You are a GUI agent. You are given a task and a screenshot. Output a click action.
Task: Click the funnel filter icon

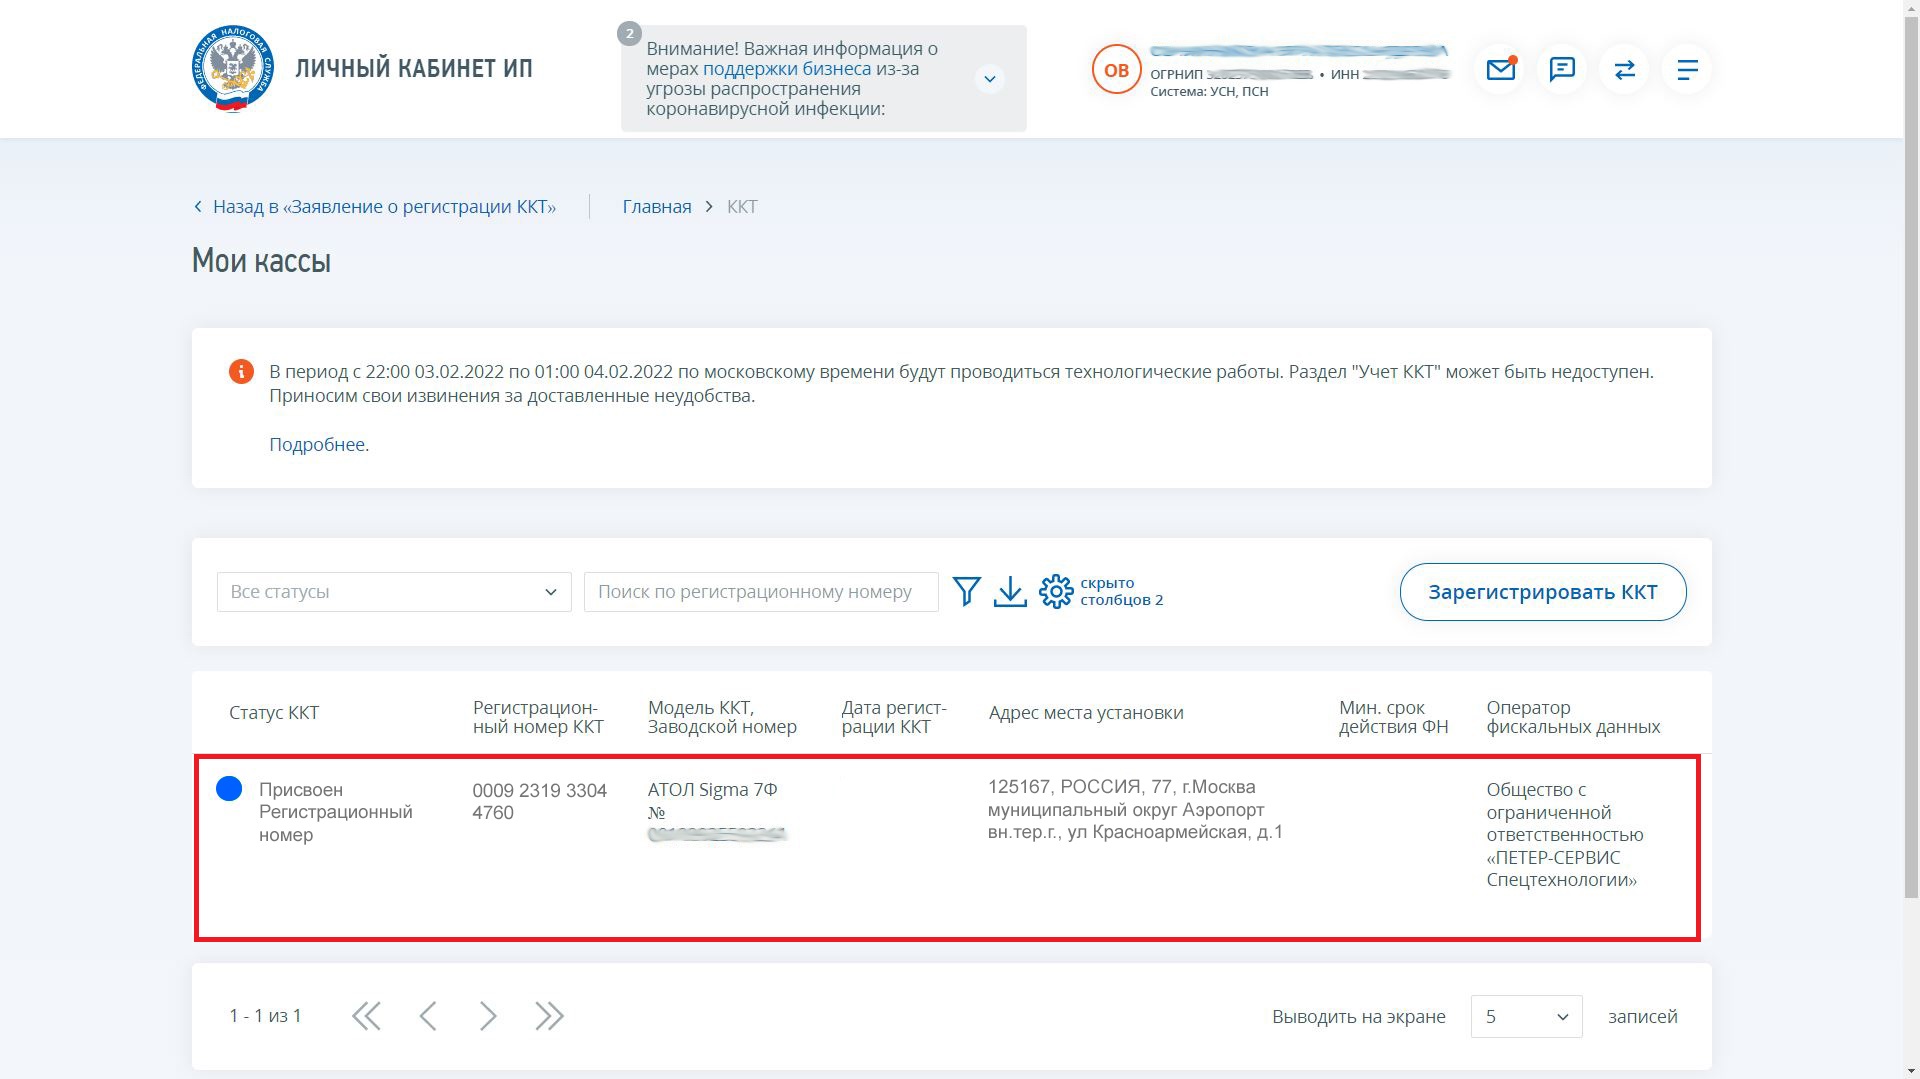click(966, 592)
